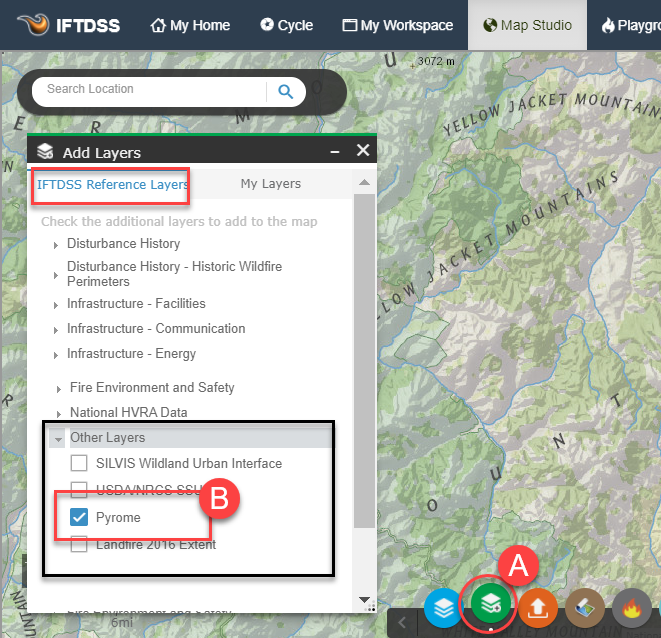Expand Disturbance History - Historic Wildfire Perimeters
Image resolution: width=661 pixels, height=638 pixels.
56,275
